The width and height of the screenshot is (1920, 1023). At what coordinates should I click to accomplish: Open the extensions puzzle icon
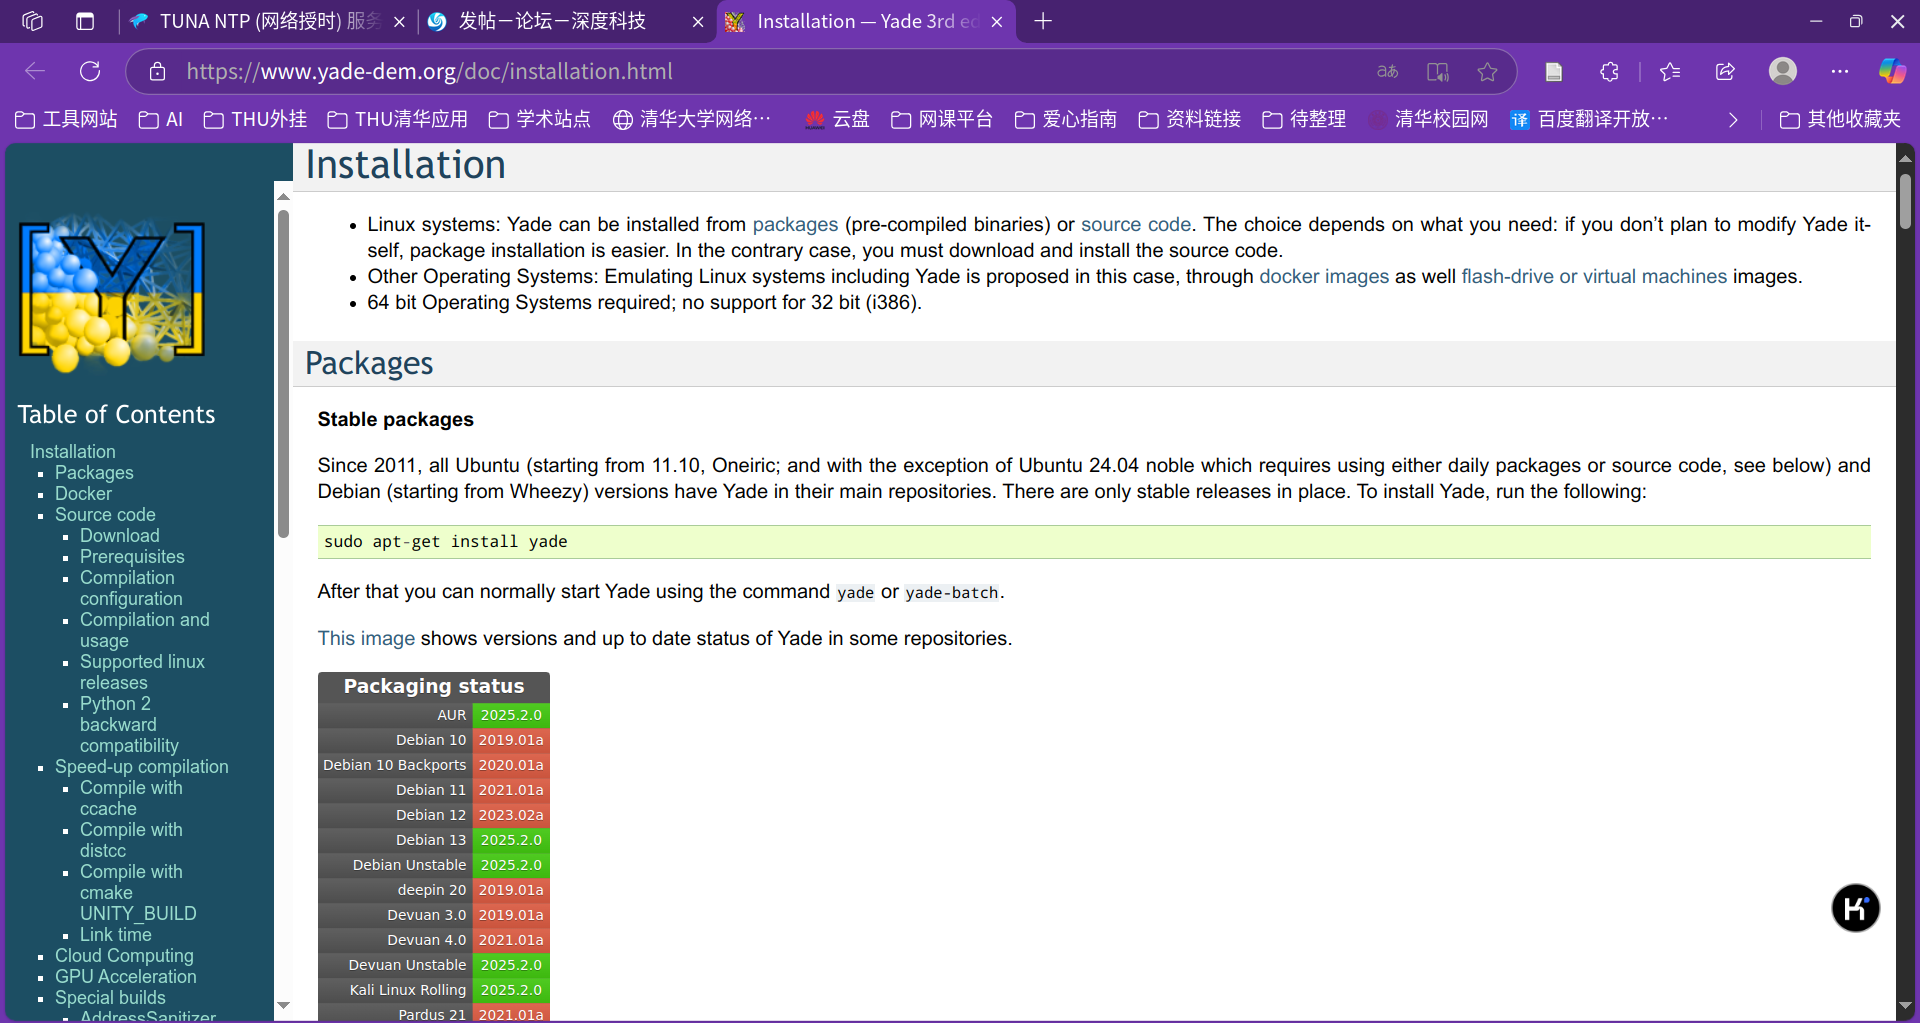pos(1609,72)
